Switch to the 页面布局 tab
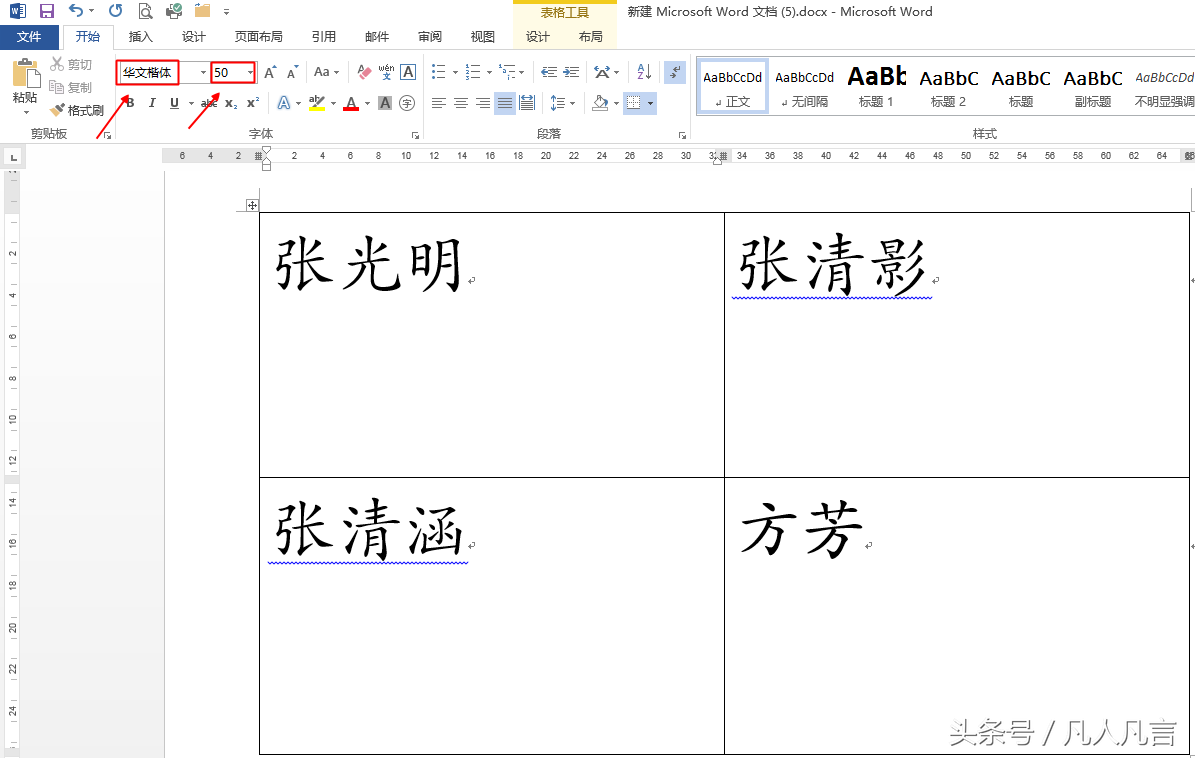 pyautogui.click(x=258, y=37)
